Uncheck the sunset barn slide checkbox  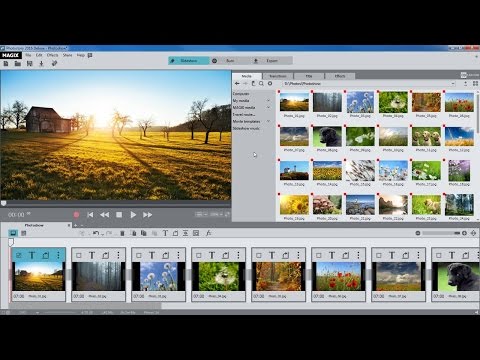(x=19, y=256)
